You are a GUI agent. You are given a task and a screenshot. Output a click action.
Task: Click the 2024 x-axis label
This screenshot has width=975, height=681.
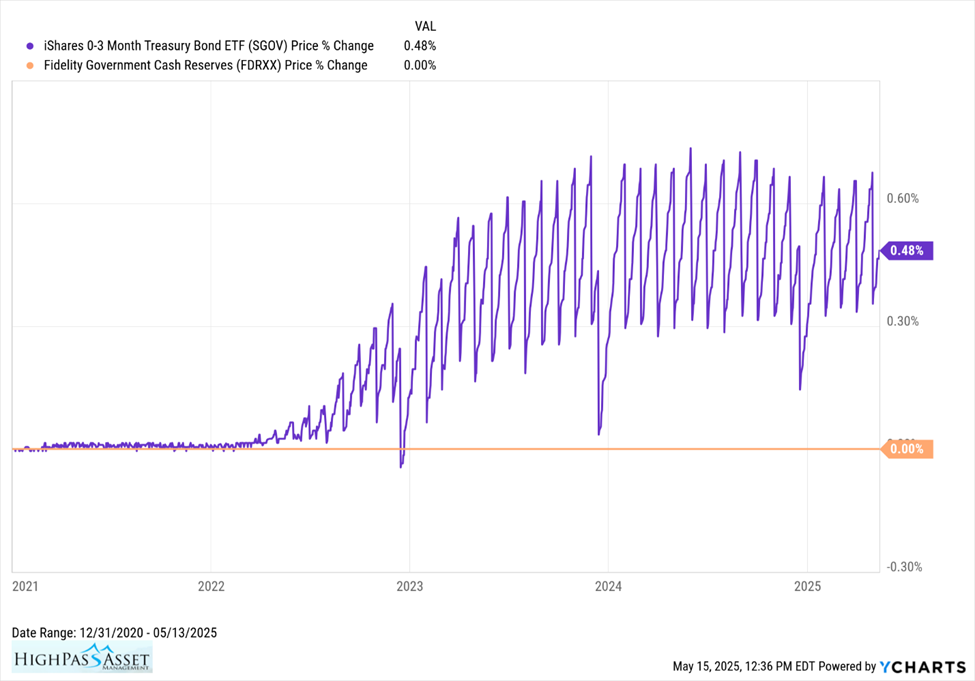(x=608, y=586)
